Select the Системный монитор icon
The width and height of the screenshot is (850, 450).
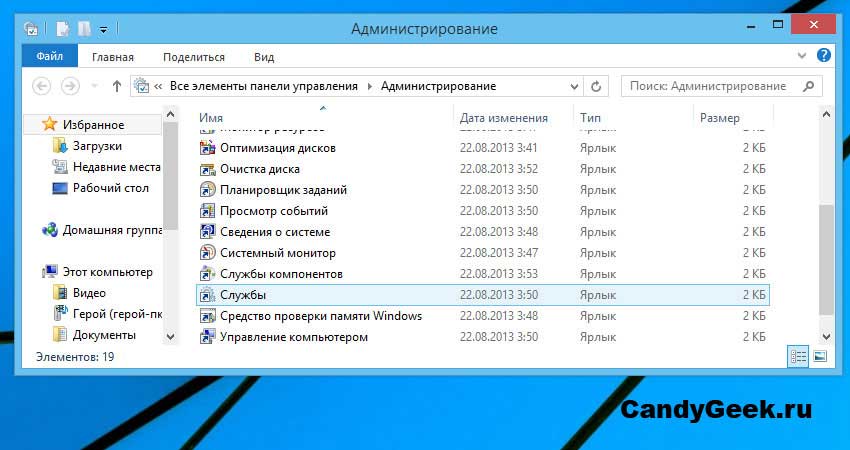click(208, 253)
